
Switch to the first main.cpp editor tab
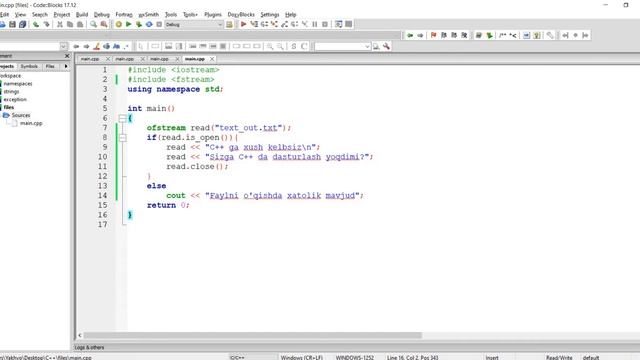(90, 59)
